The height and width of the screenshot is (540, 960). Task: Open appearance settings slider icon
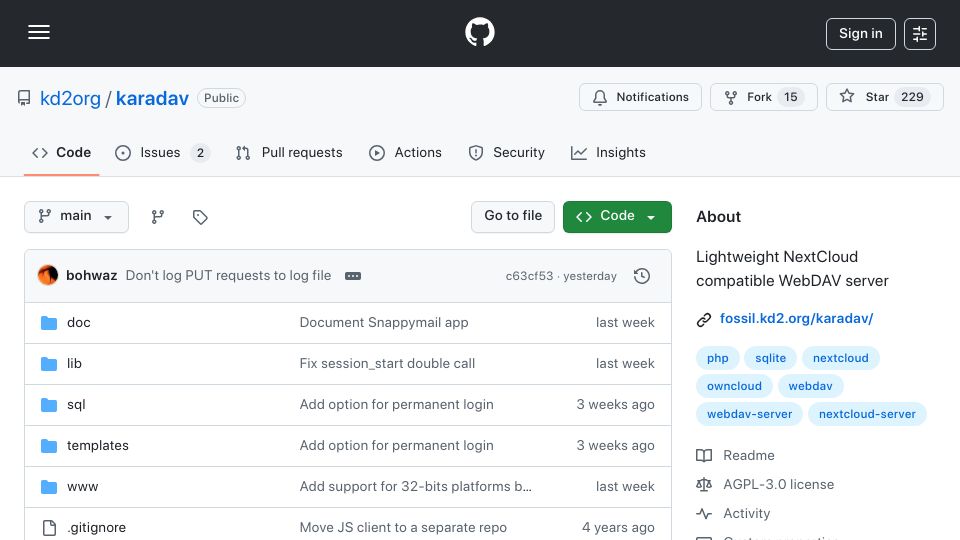(x=920, y=34)
